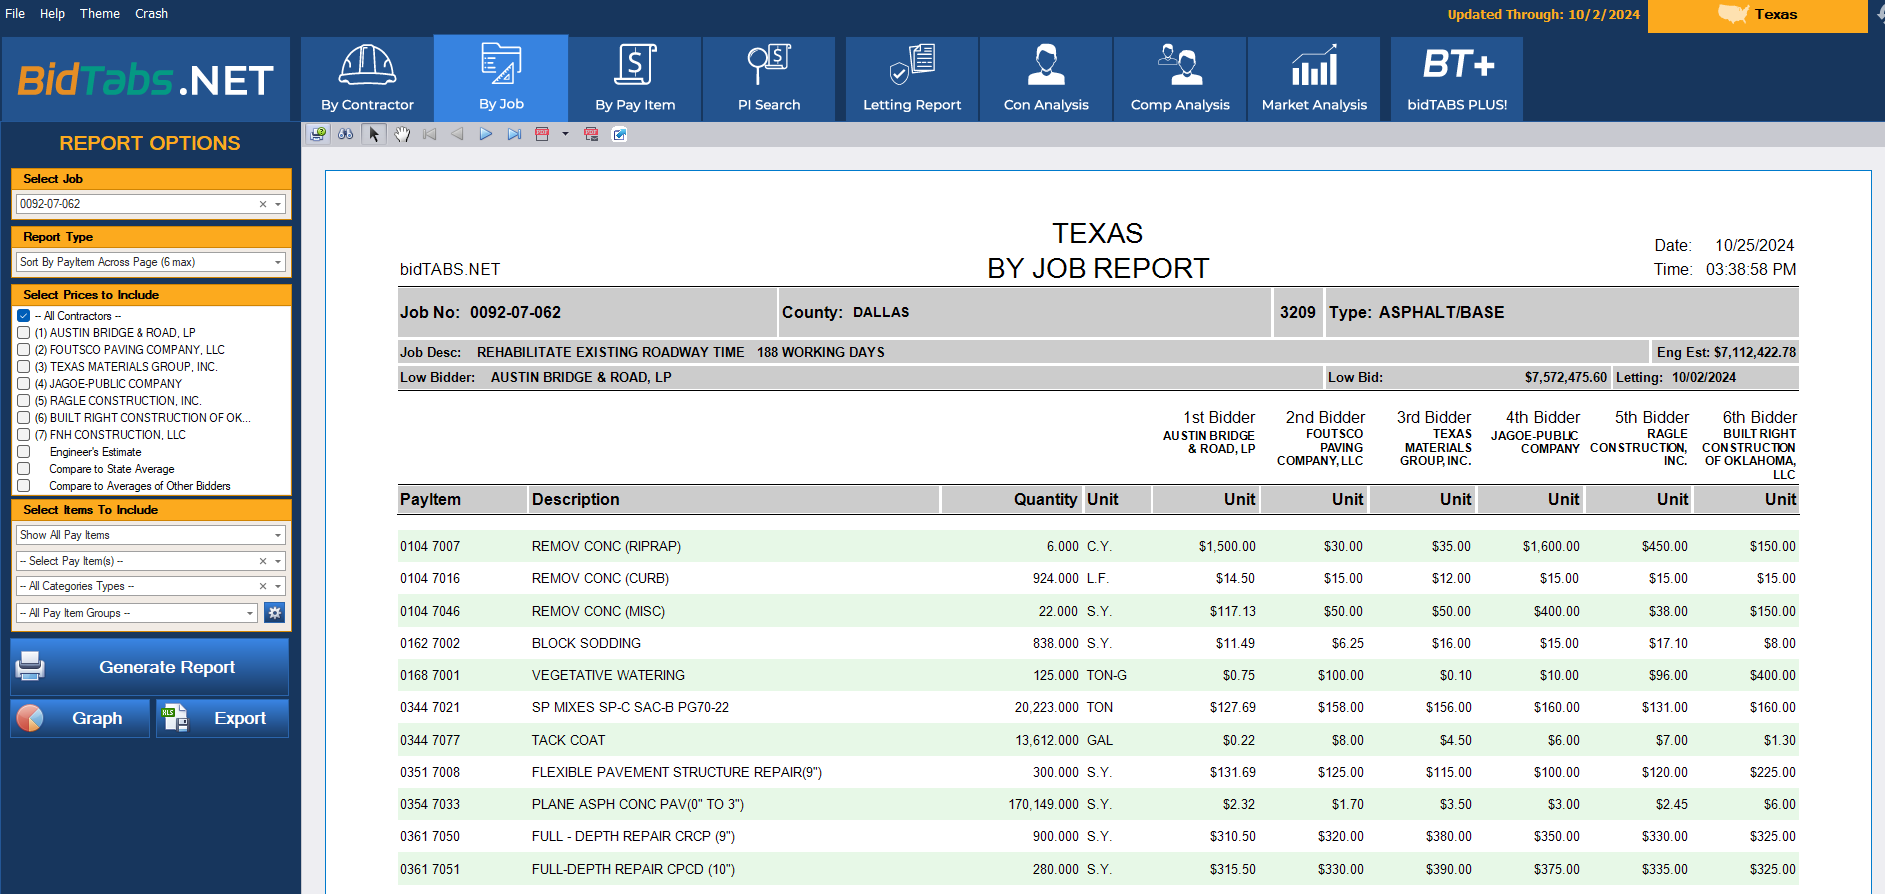Enable Compare to State Average checkbox
The width and height of the screenshot is (1885, 894).
[x=23, y=469]
